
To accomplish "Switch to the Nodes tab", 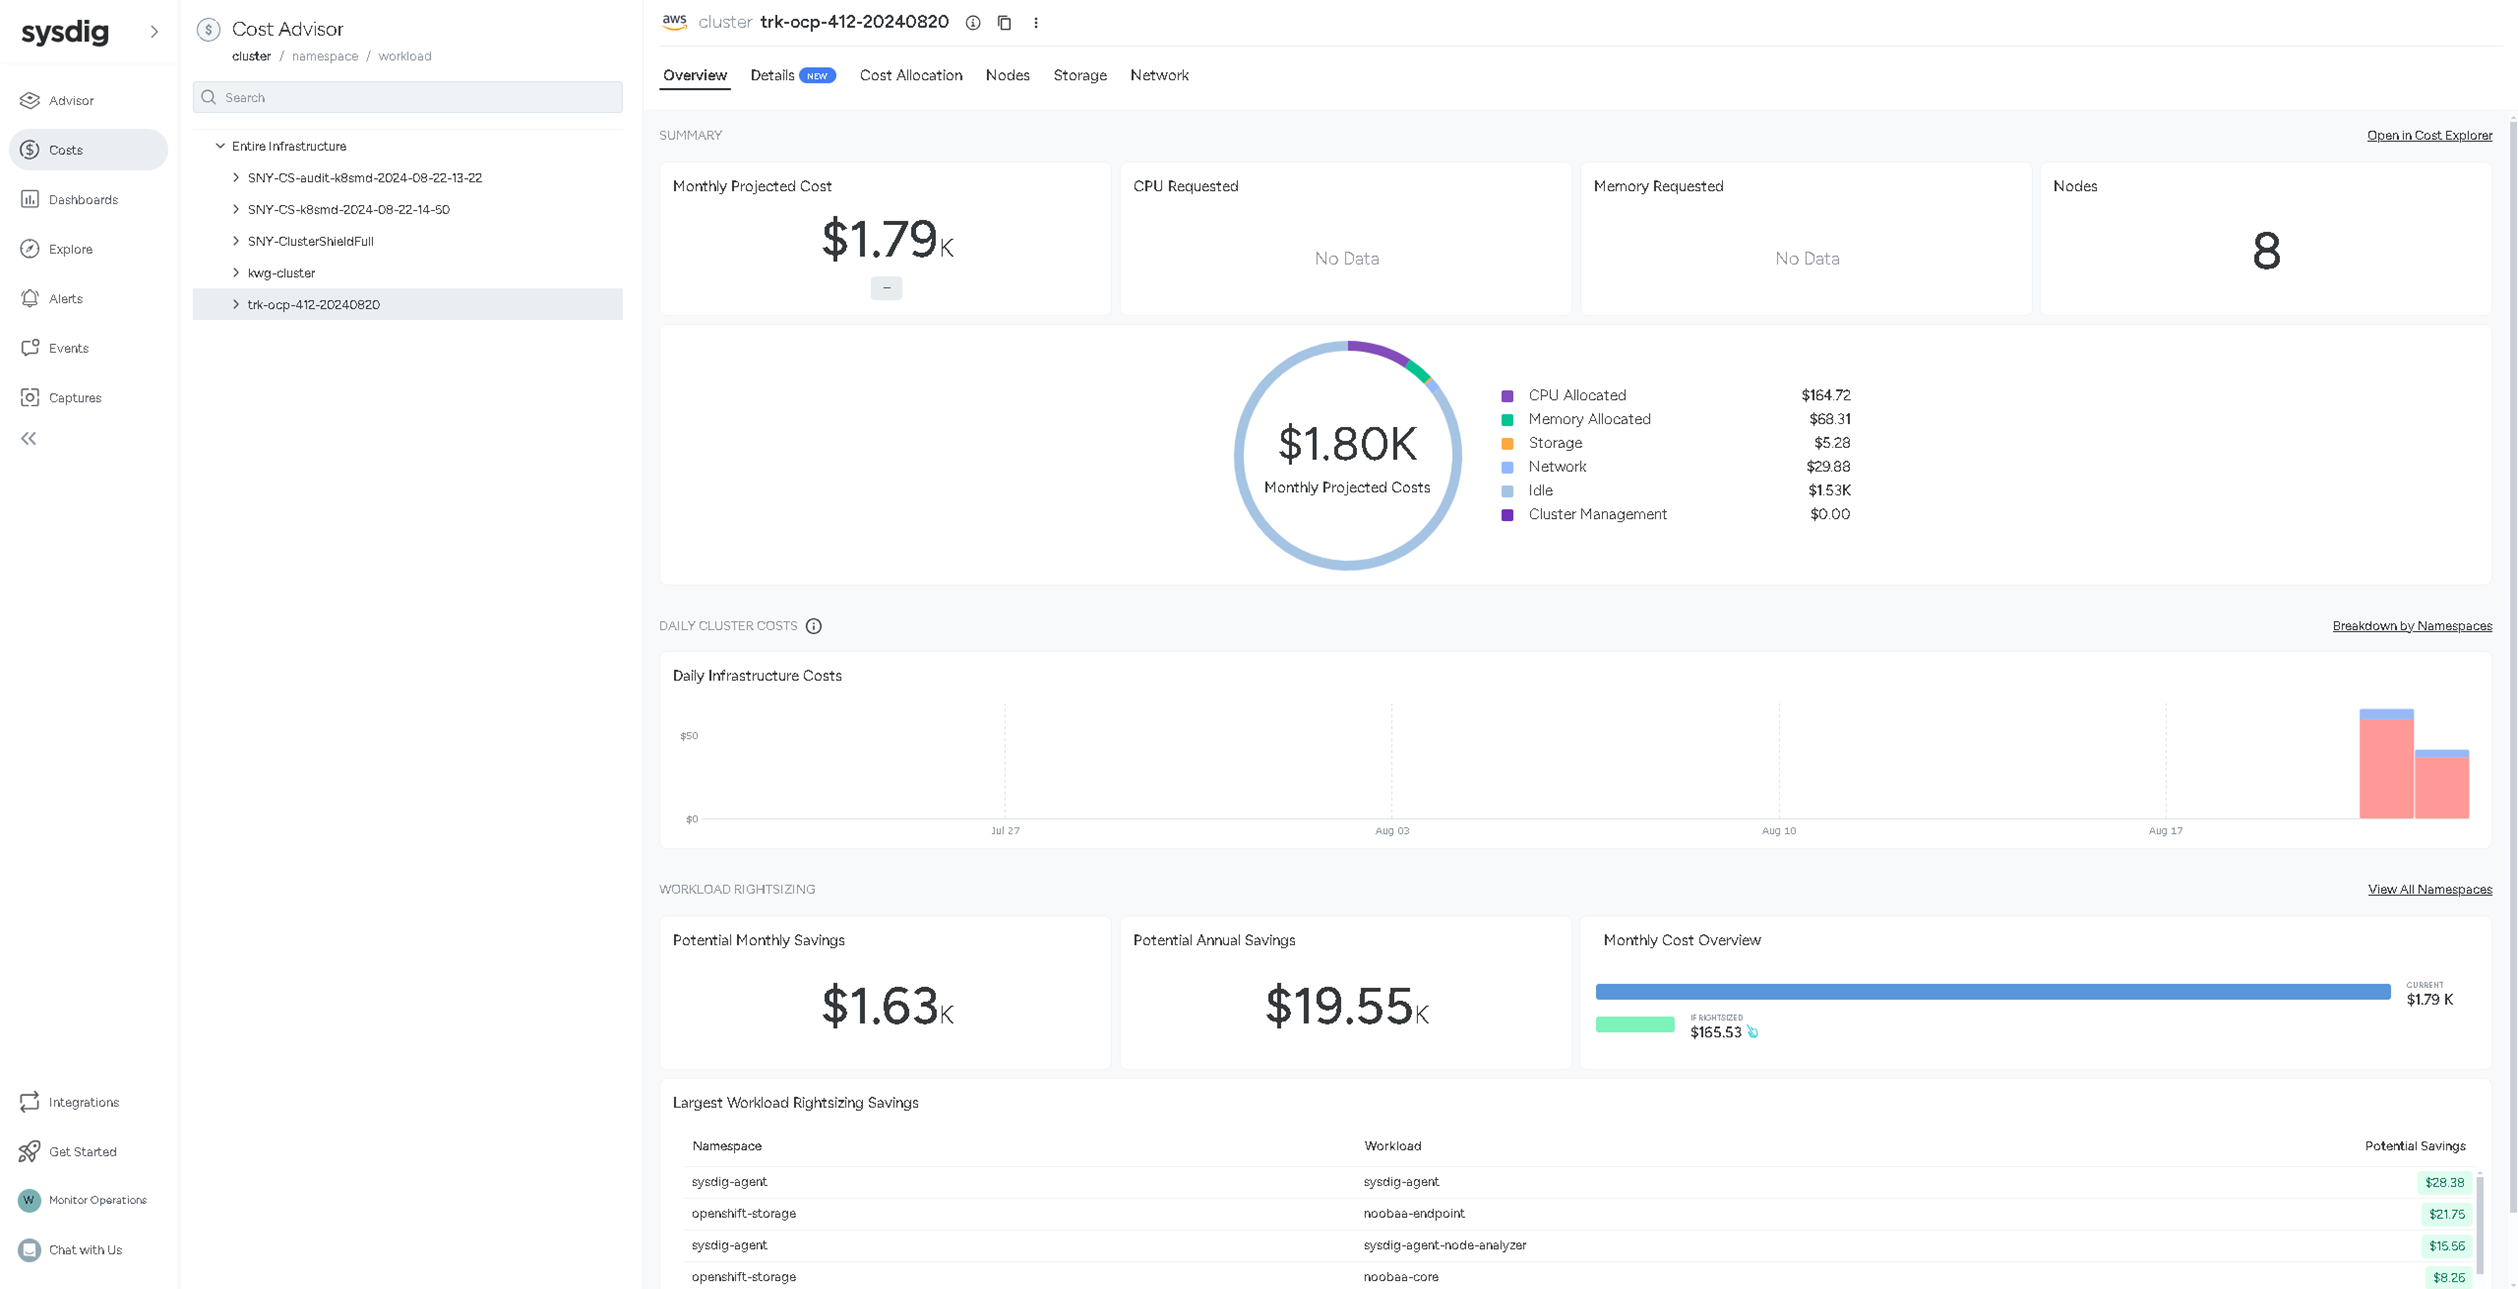I will click(1007, 75).
